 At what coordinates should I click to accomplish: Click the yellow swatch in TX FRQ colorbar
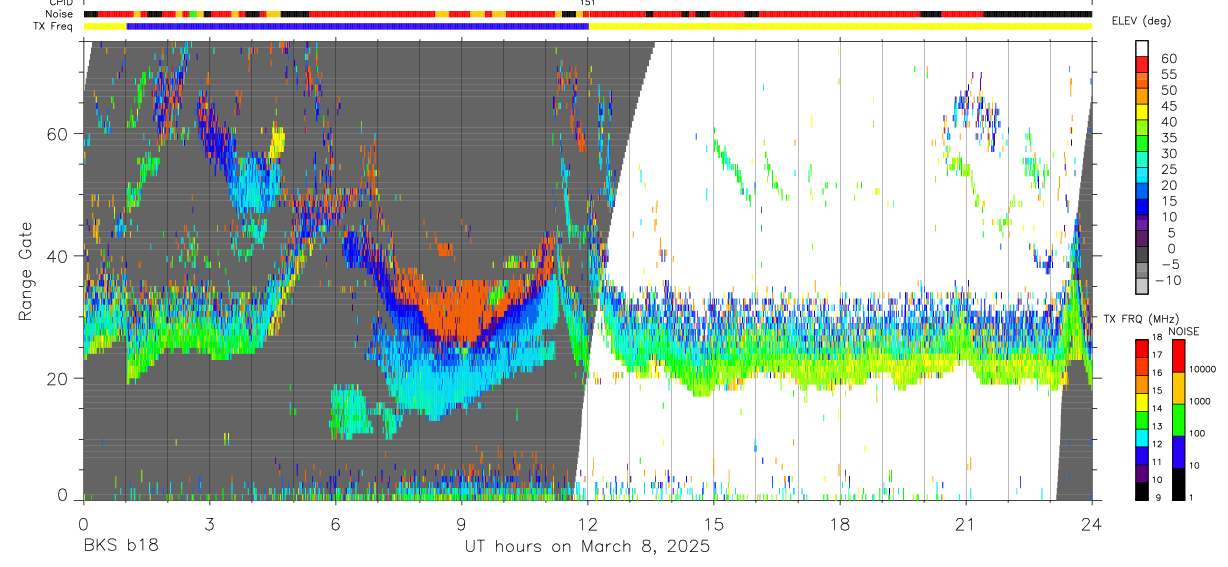[1142, 402]
